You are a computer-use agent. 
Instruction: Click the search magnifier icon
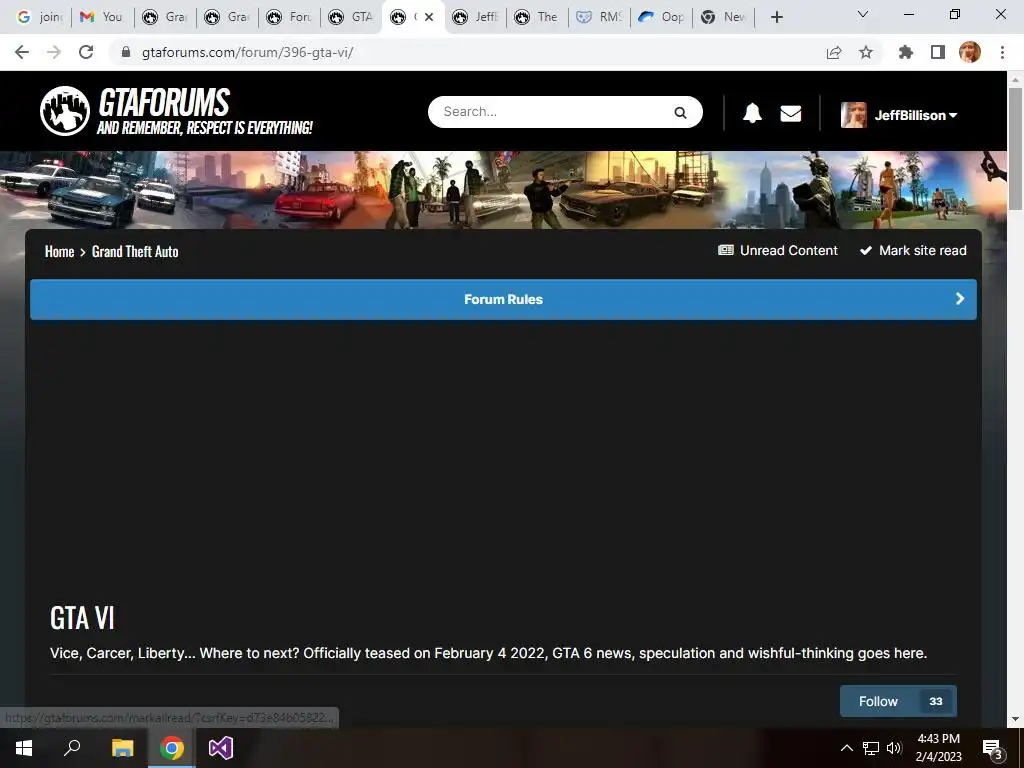pyautogui.click(x=680, y=112)
